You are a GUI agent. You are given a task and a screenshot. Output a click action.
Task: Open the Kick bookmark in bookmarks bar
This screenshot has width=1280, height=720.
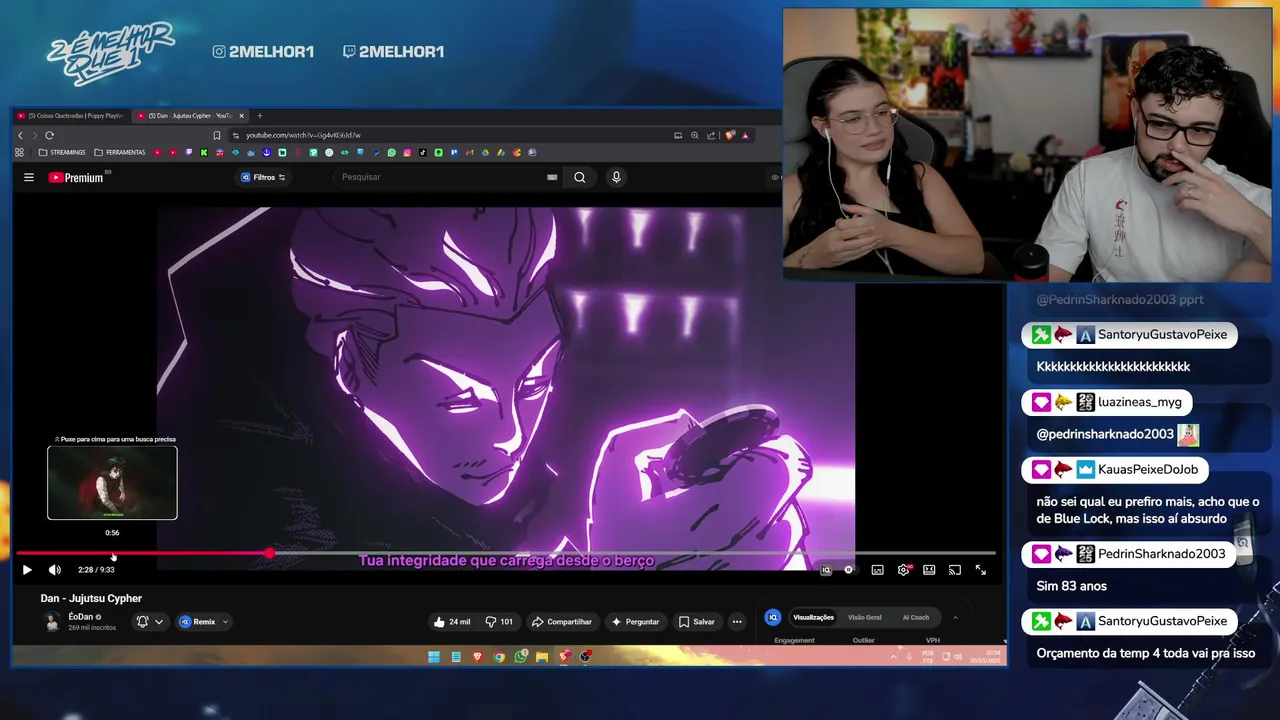point(204,152)
